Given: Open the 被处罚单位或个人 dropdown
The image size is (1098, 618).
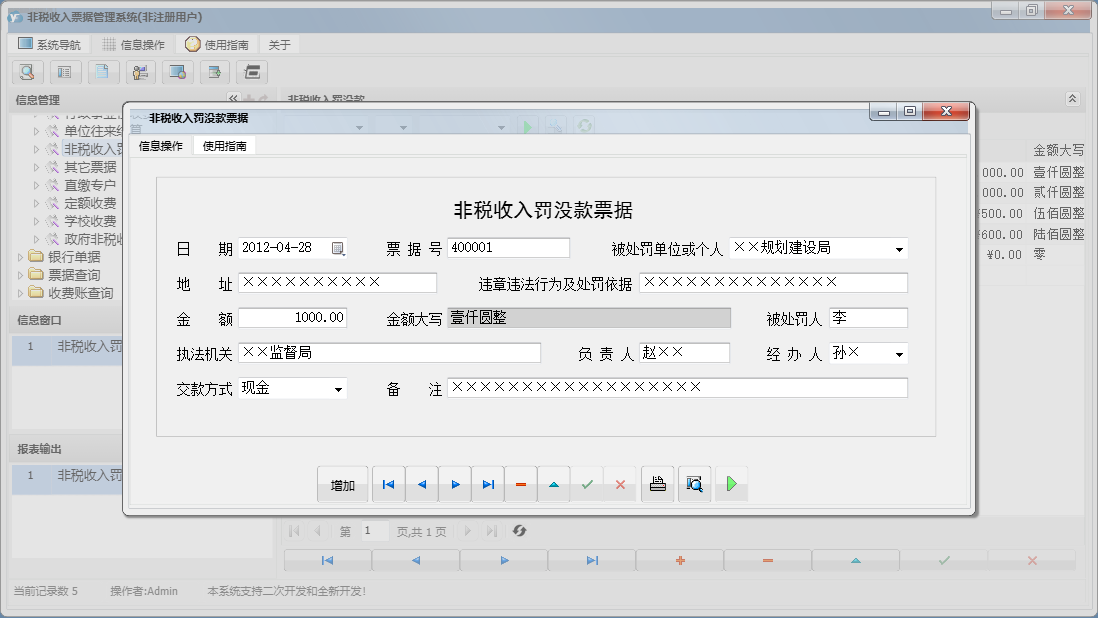Looking at the screenshot, I should tap(899, 249).
